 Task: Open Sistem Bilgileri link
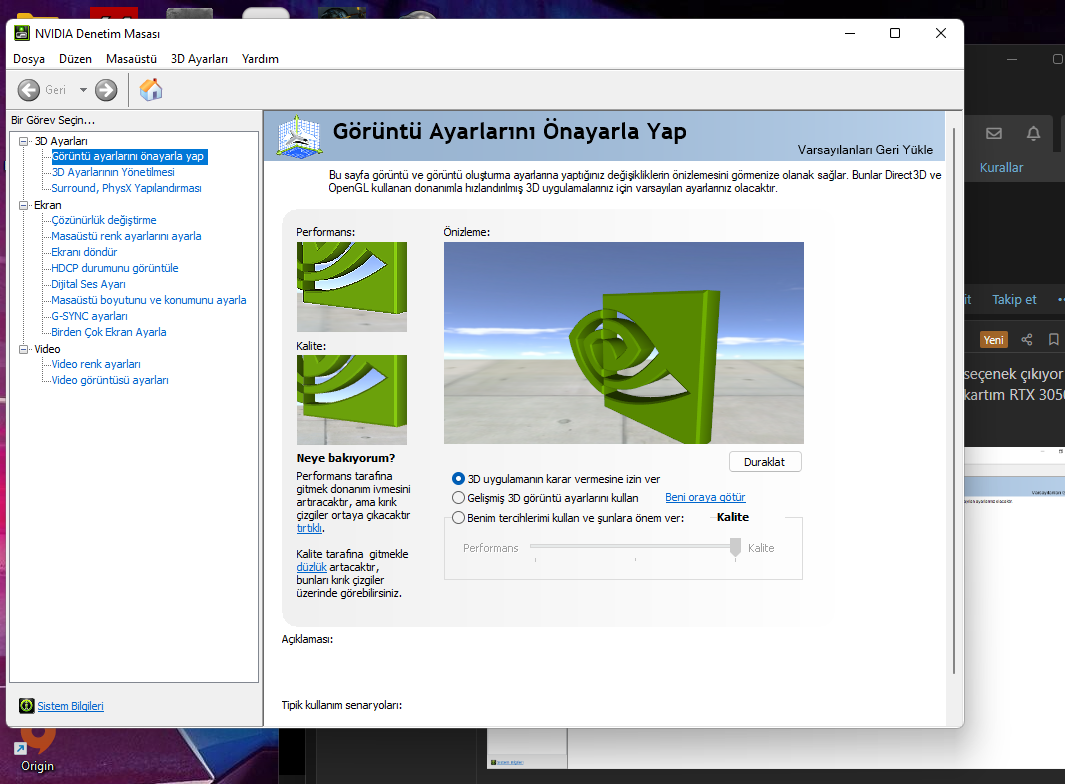tap(70, 706)
